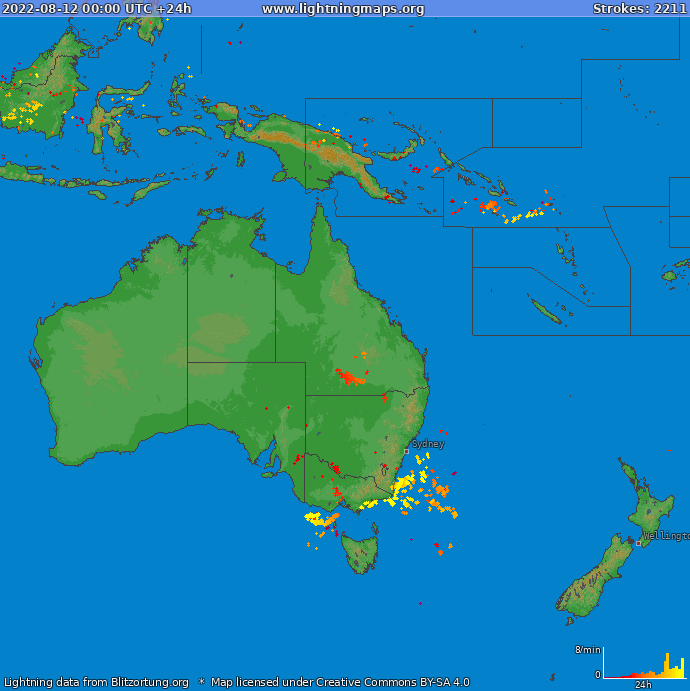The width and height of the screenshot is (690, 691).
Task: Click the 2022-08-12 00:00 UTC timestamp
Action: coord(97,9)
